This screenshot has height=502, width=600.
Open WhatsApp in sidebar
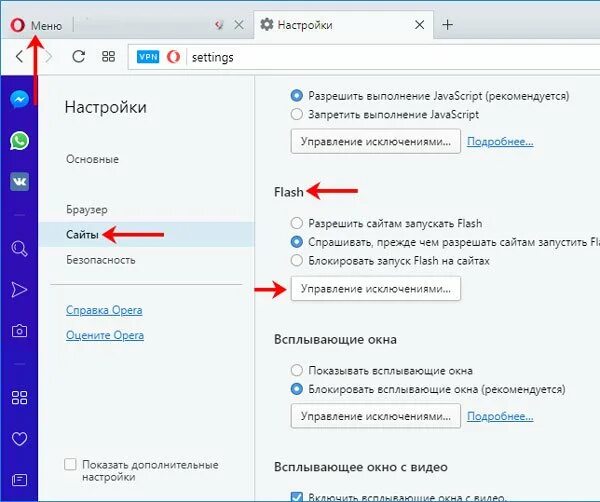(20, 140)
